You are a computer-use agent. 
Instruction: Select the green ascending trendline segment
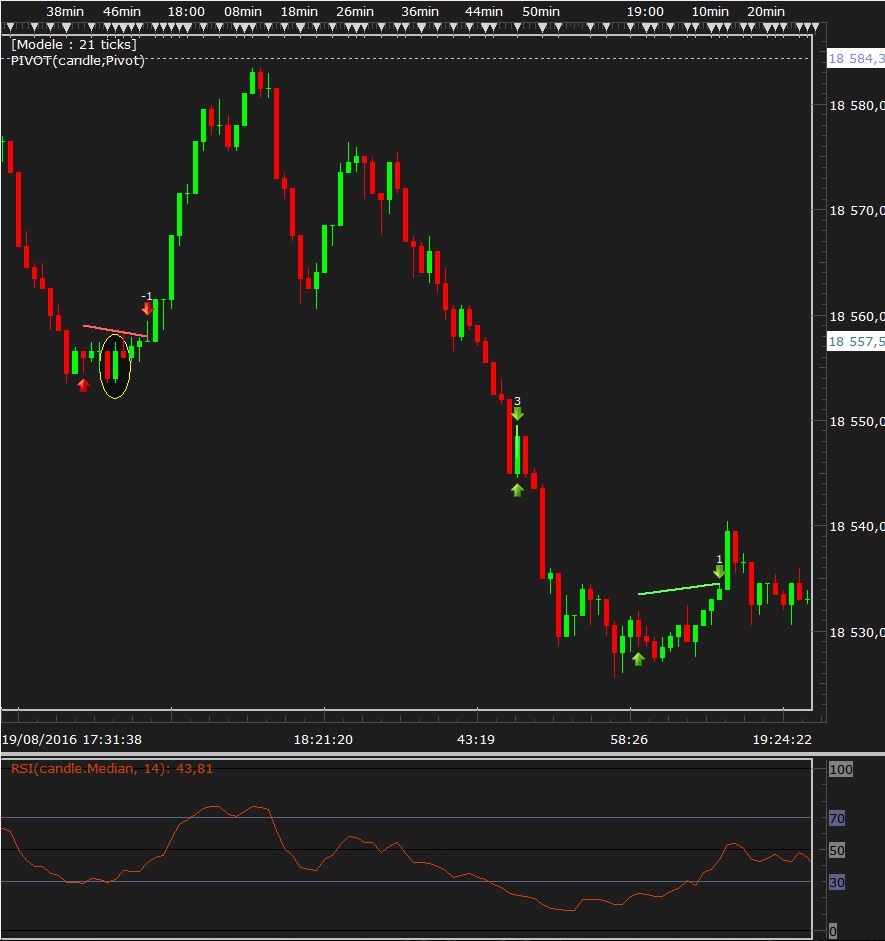[679, 589]
